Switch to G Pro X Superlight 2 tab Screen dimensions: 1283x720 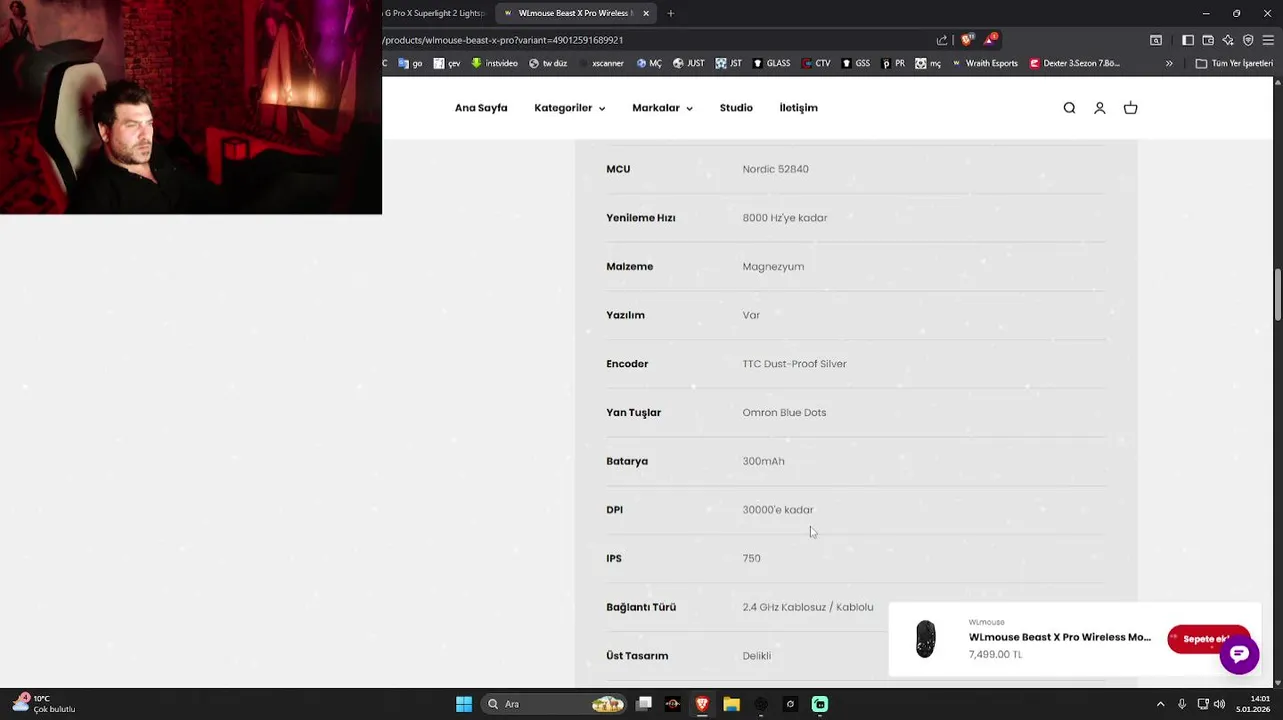pos(436,13)
